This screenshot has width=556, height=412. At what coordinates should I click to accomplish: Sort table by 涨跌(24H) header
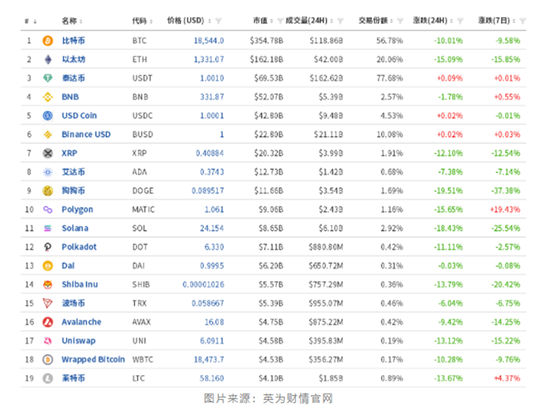tap(433, 21)
